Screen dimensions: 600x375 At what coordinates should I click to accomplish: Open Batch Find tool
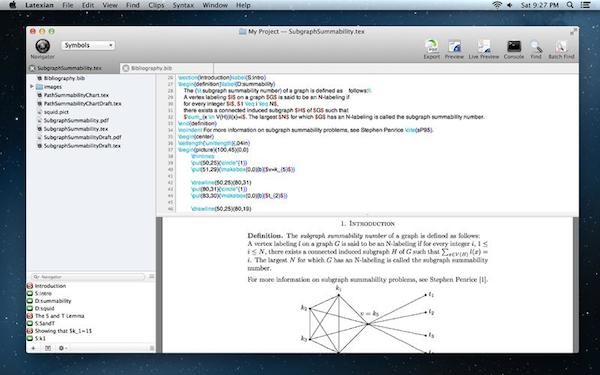click(561, 46)
